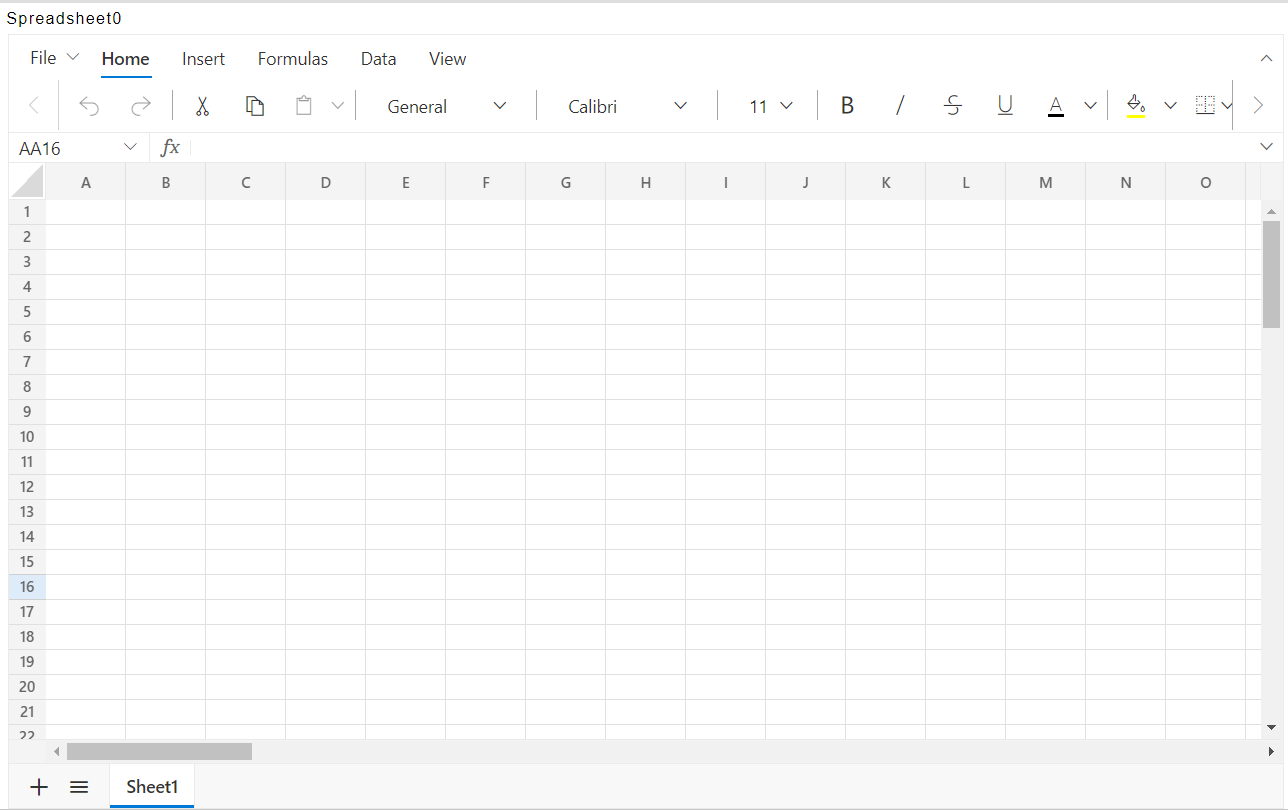This screenshot has width=1288, height=810.
Task: Switch to the Formulas tab
Action: (x=293, y=59)
